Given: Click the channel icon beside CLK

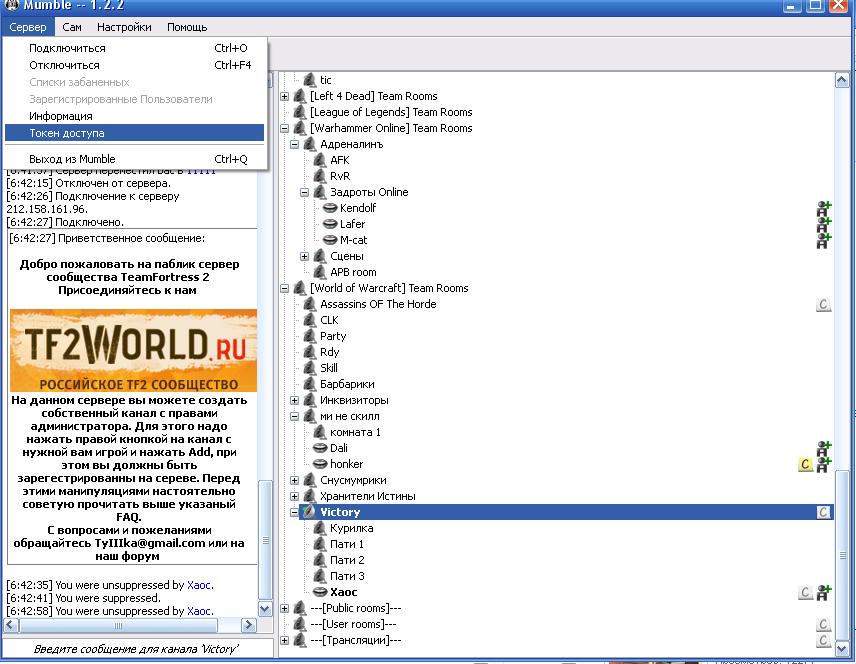Looking at the screenshot, I should (x=310, y=320).
